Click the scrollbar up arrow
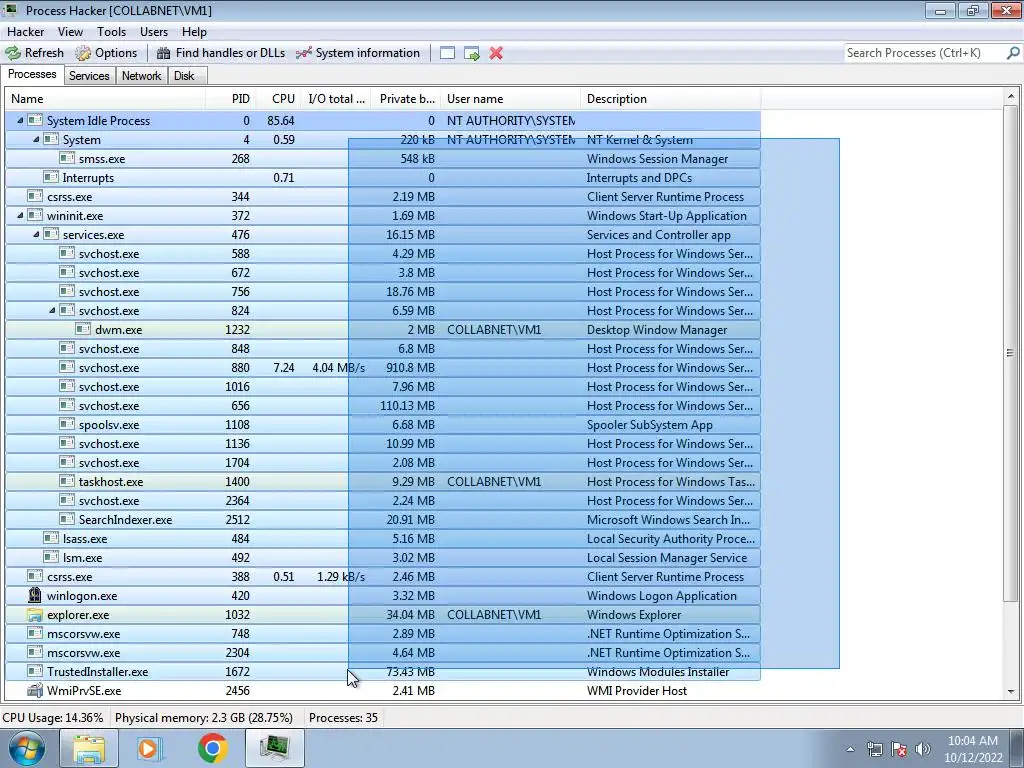The width and height of the screenshot is (1024, 768). [x=1010, y=97]
